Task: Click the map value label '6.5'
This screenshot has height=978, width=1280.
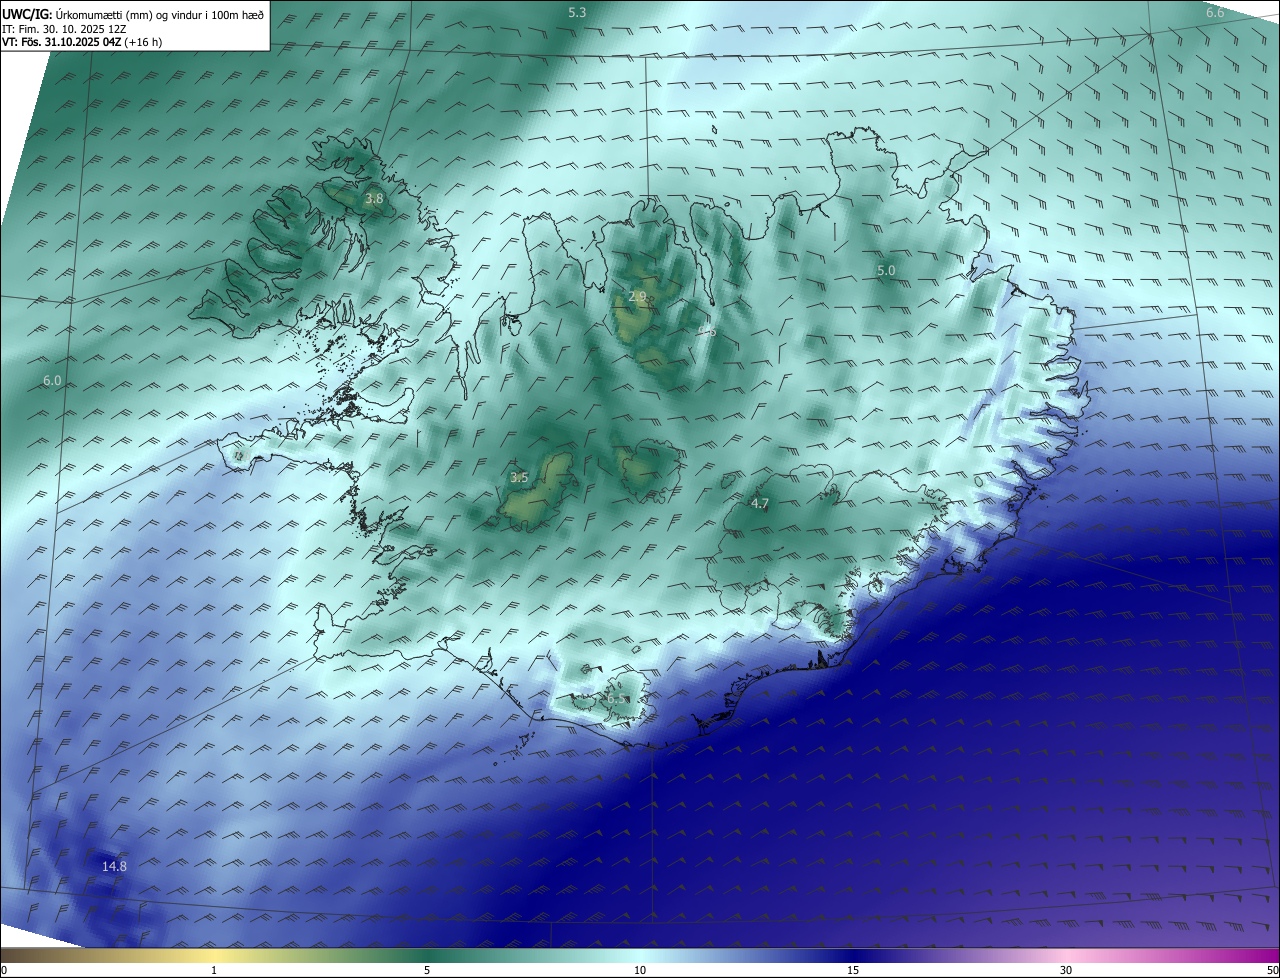Action: click(x=615, y=697)
